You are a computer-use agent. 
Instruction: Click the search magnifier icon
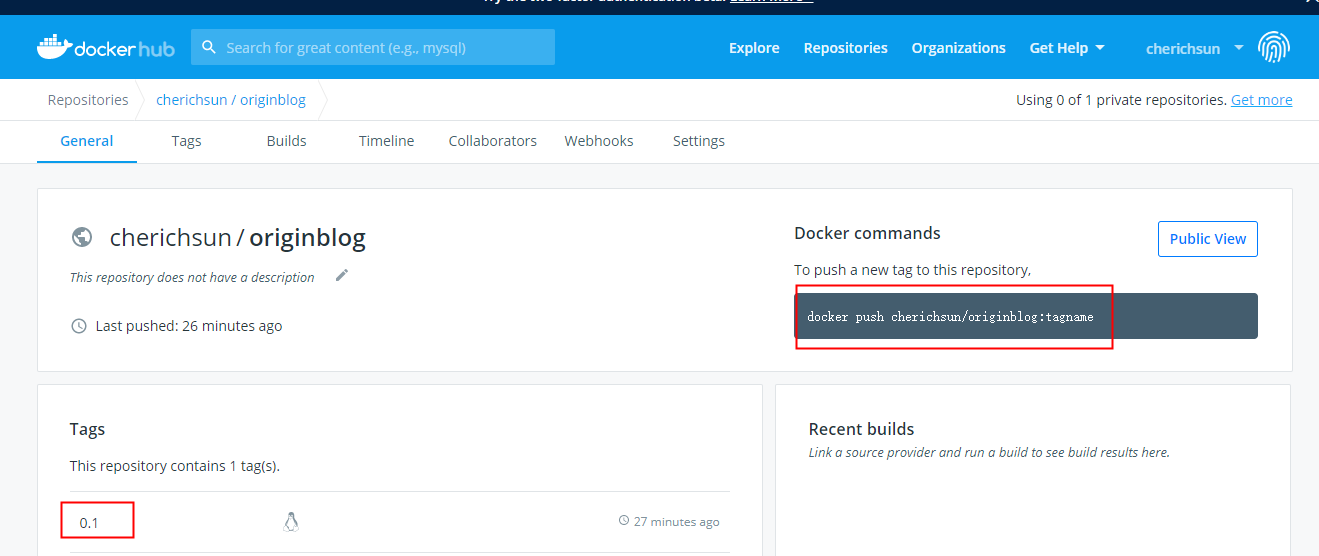click(209, 47)
